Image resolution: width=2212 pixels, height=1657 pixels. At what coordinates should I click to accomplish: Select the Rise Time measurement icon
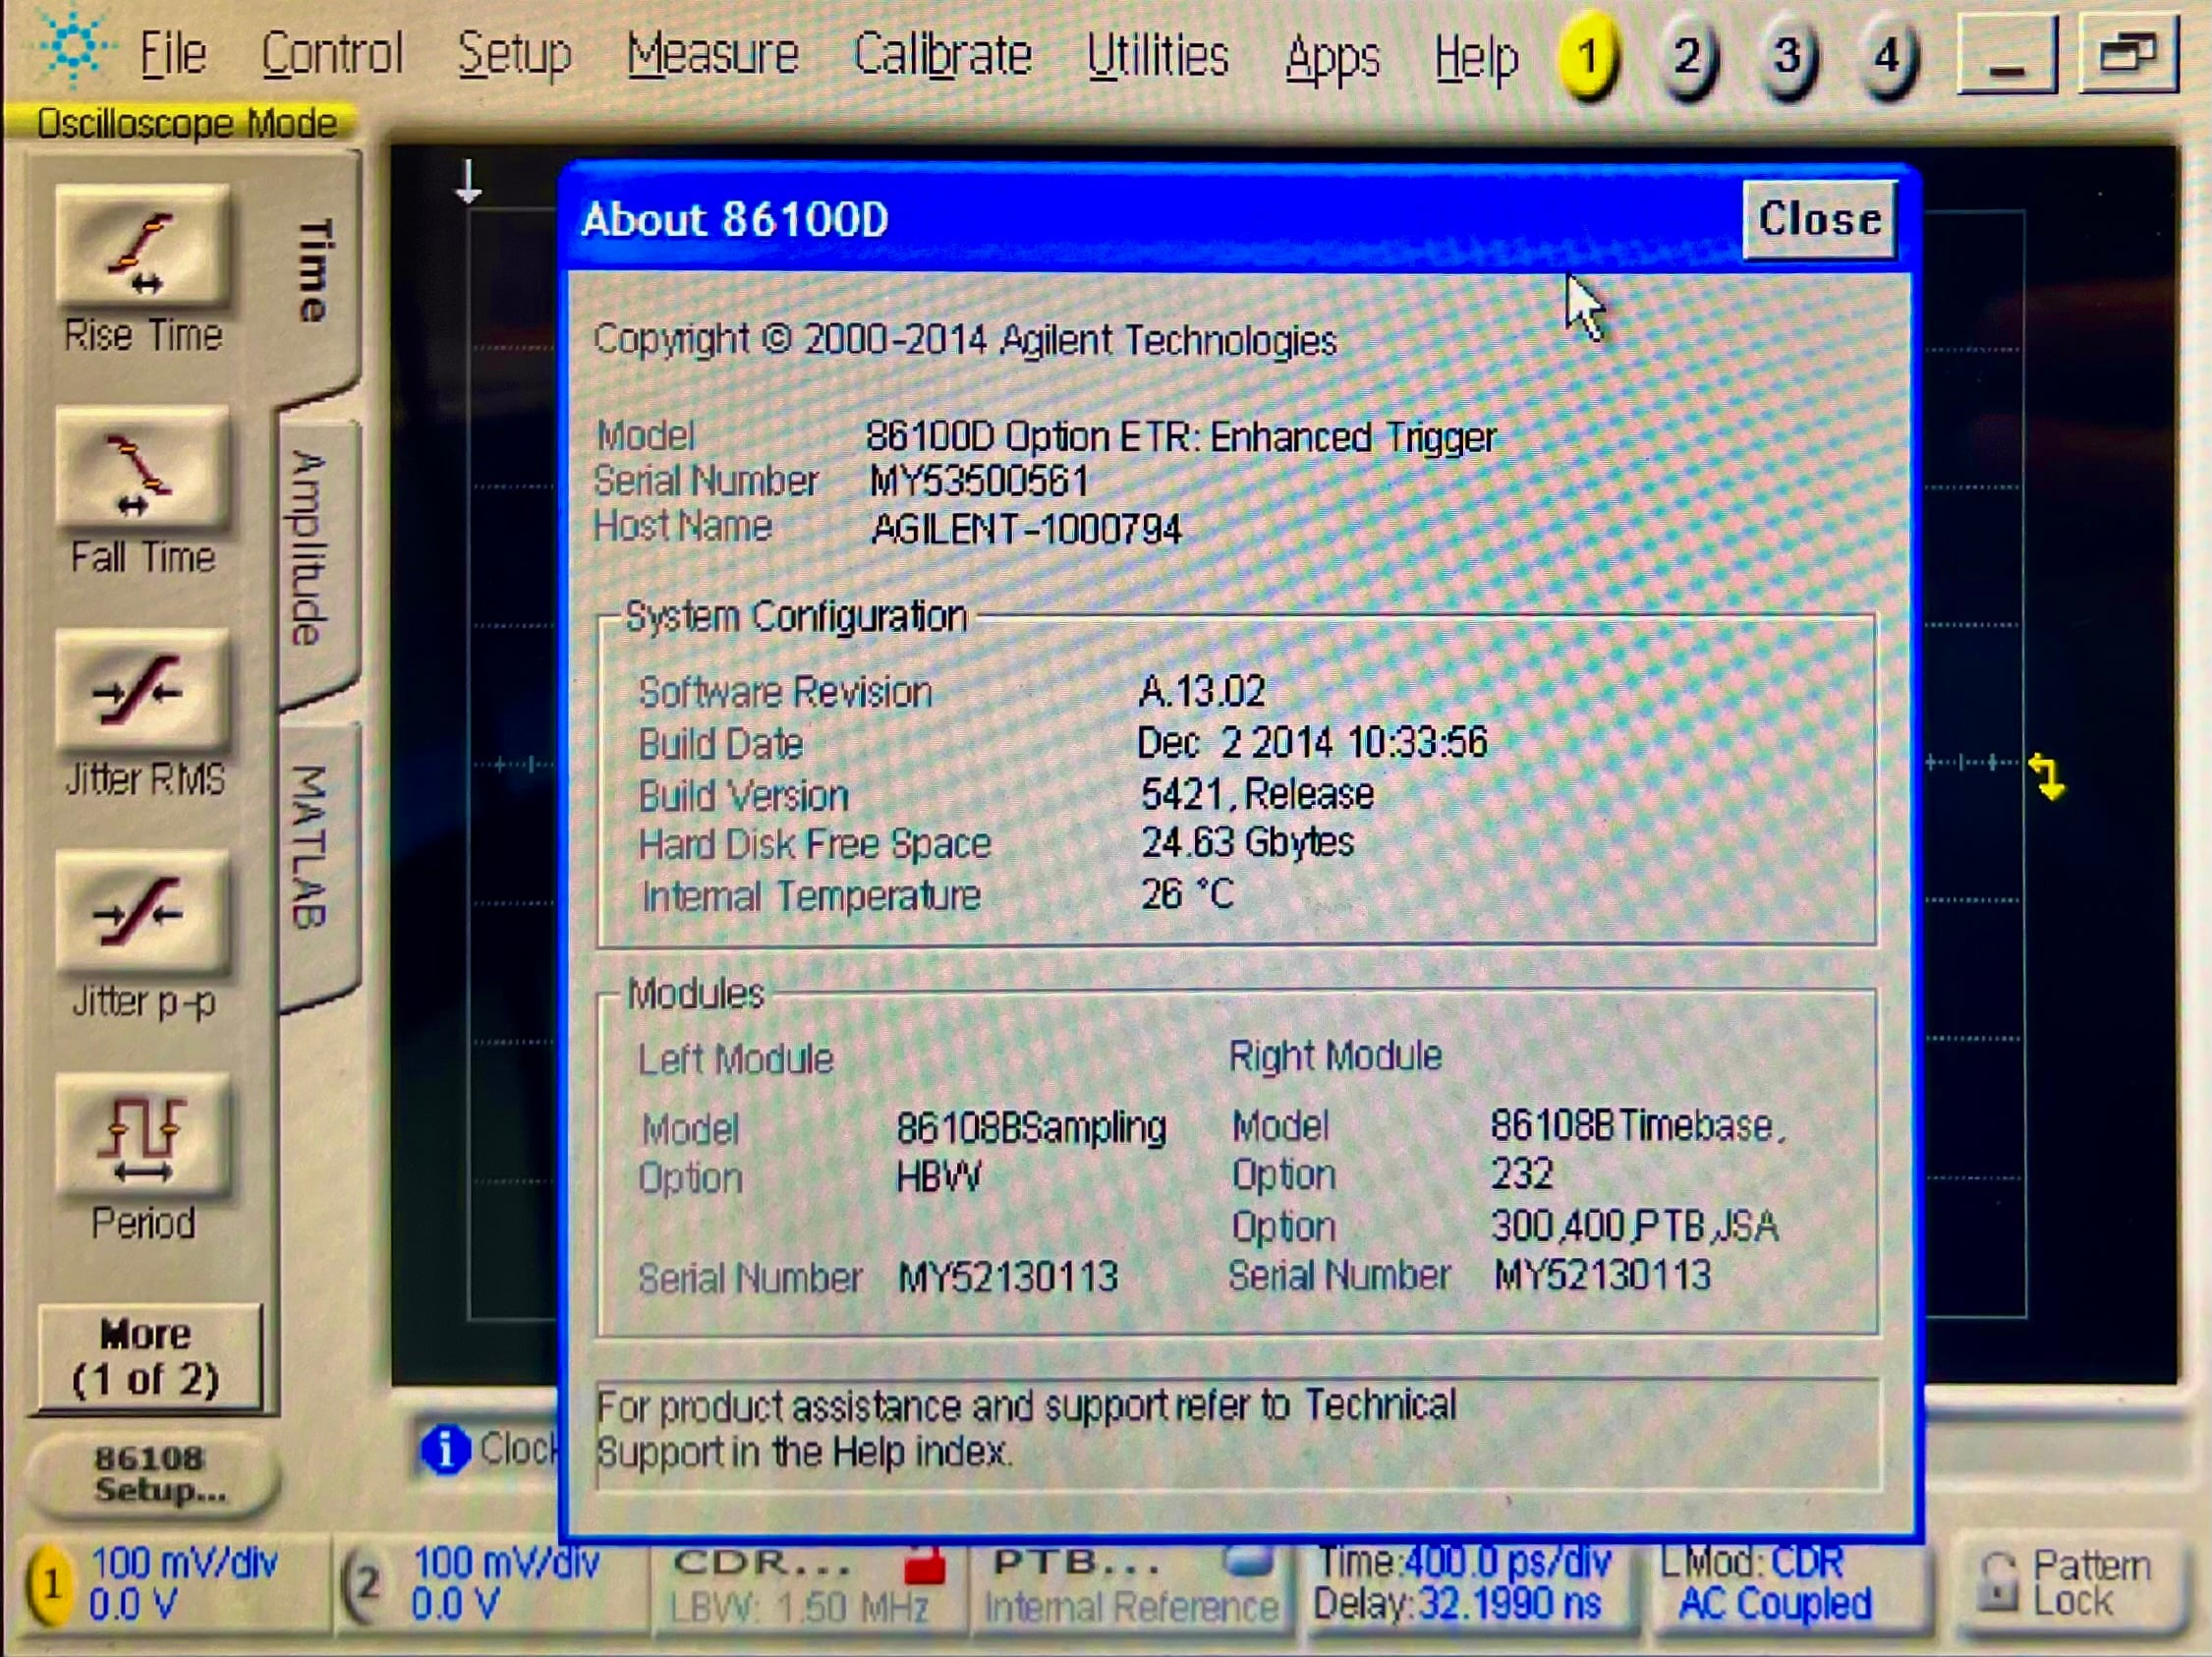tap(142, 246)
